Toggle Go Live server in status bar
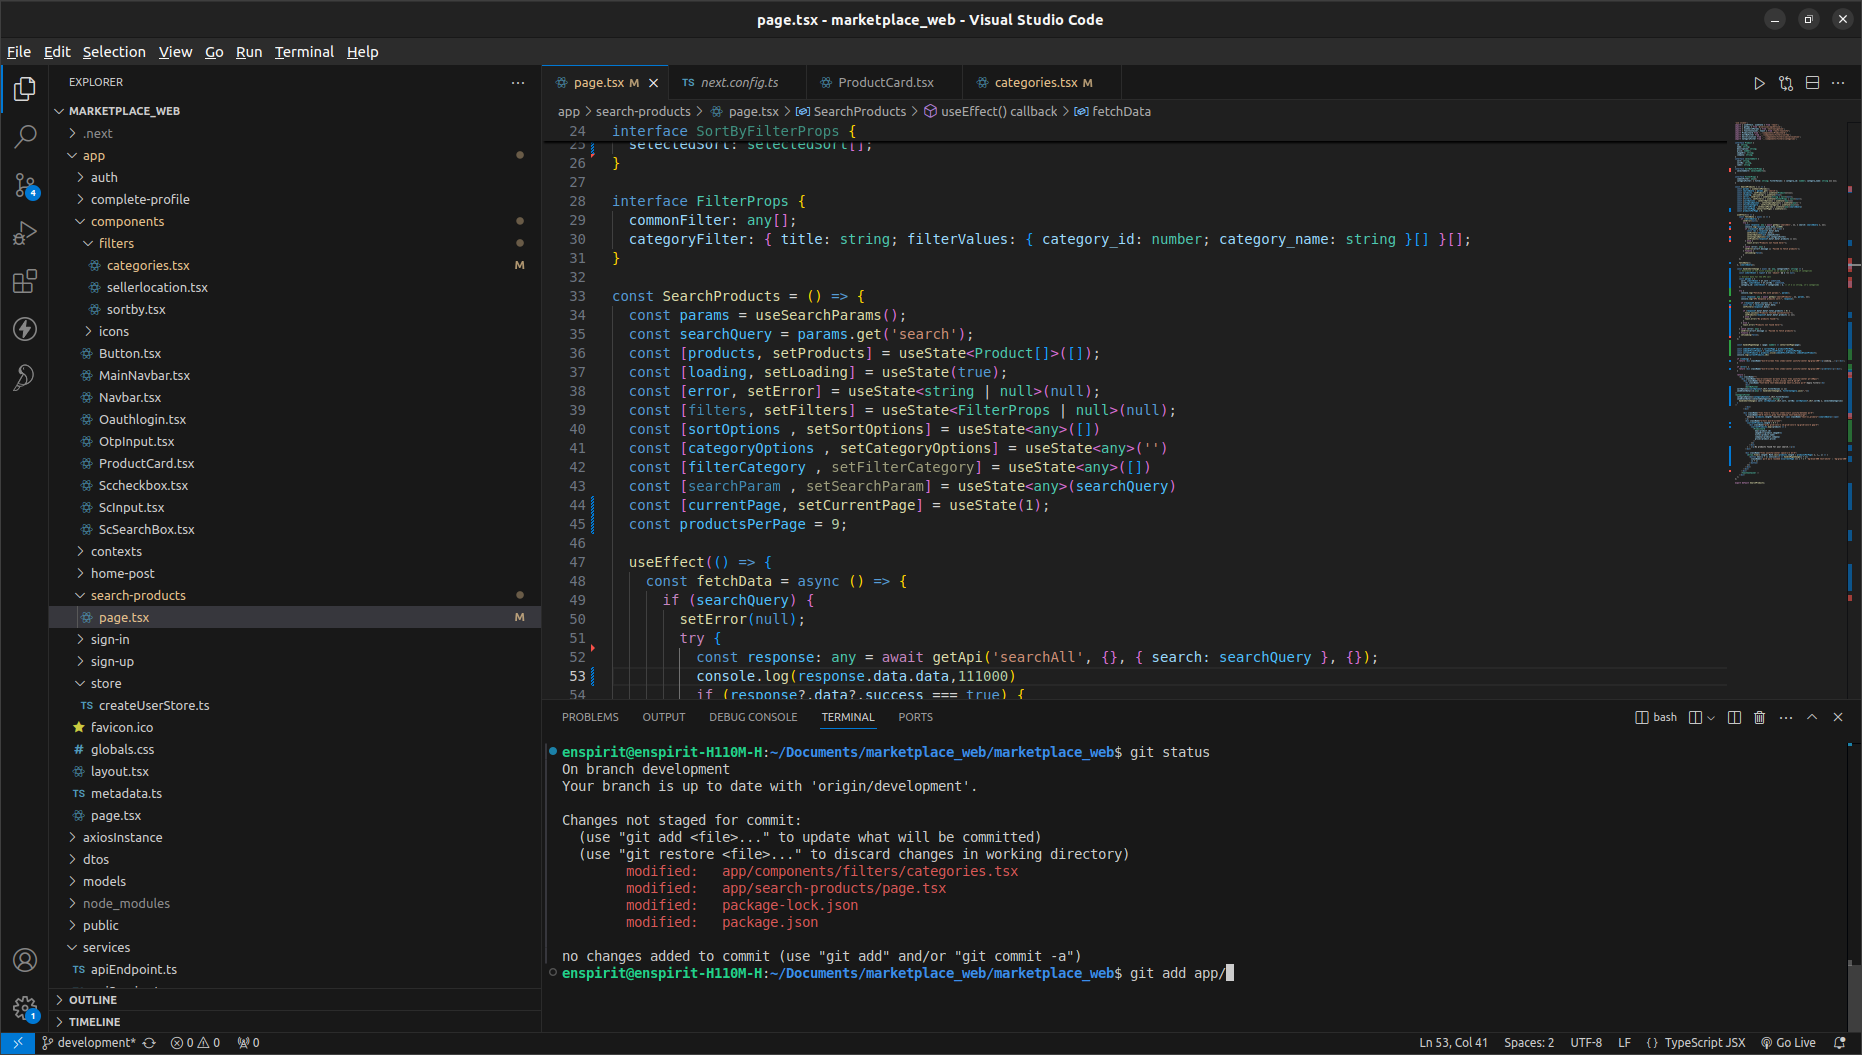This screenshot has height=1055, width=1862. (1788, 1042)
